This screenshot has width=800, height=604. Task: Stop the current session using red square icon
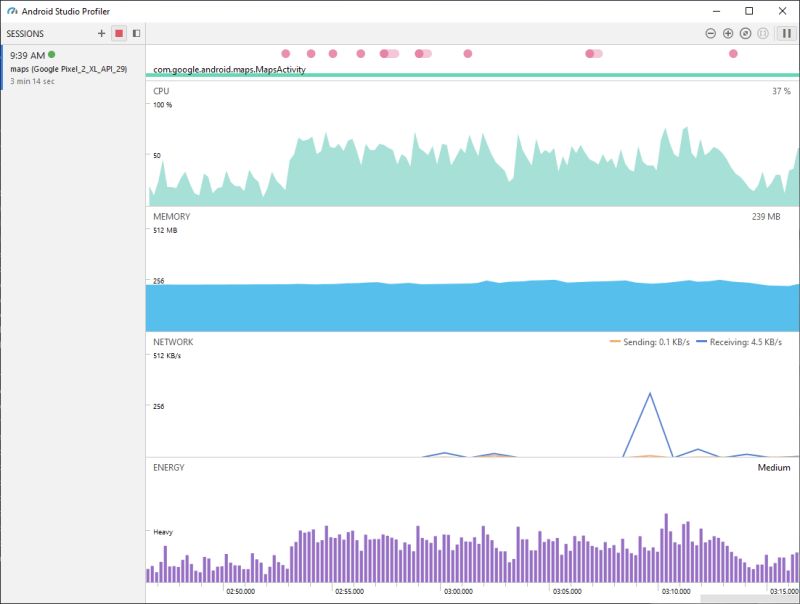[x=119, y=33]
